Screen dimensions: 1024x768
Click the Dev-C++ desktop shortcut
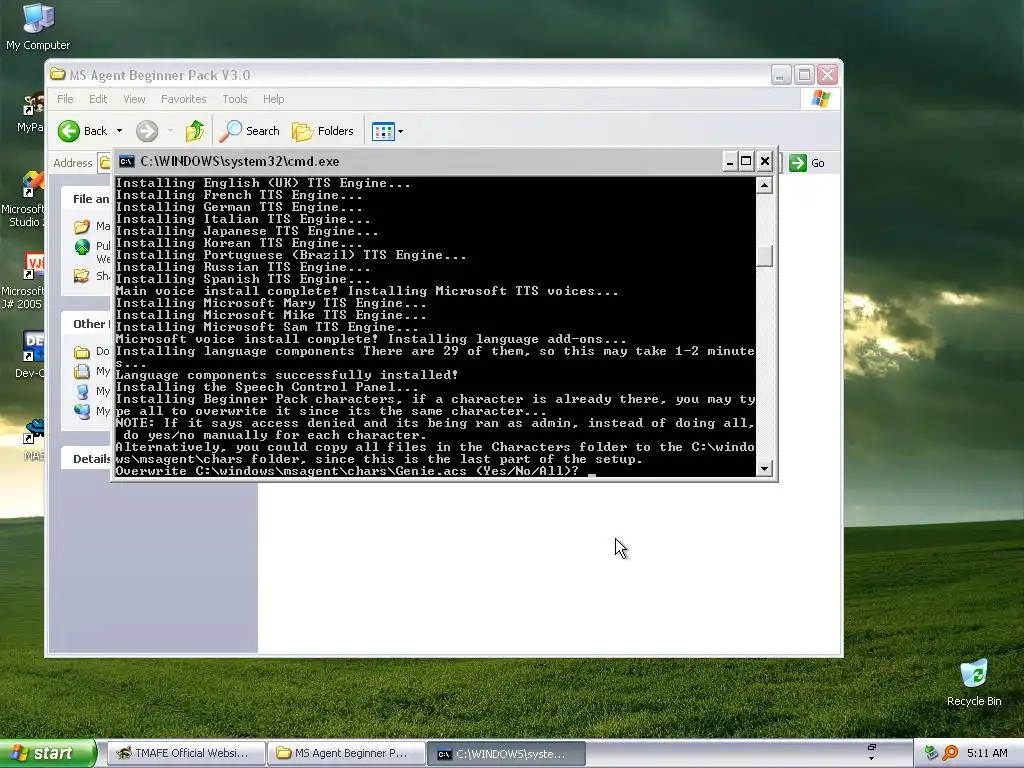[x=29, y=355]
